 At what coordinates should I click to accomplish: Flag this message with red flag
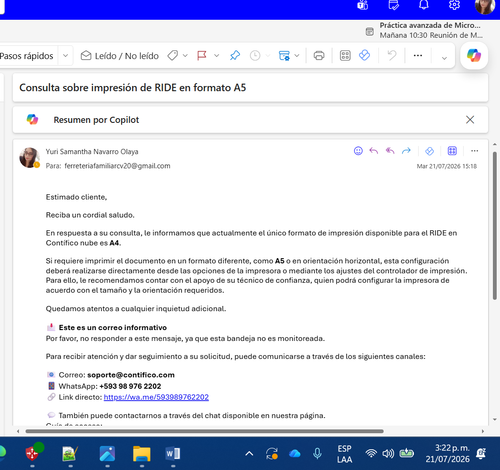(x=202, y=55)
